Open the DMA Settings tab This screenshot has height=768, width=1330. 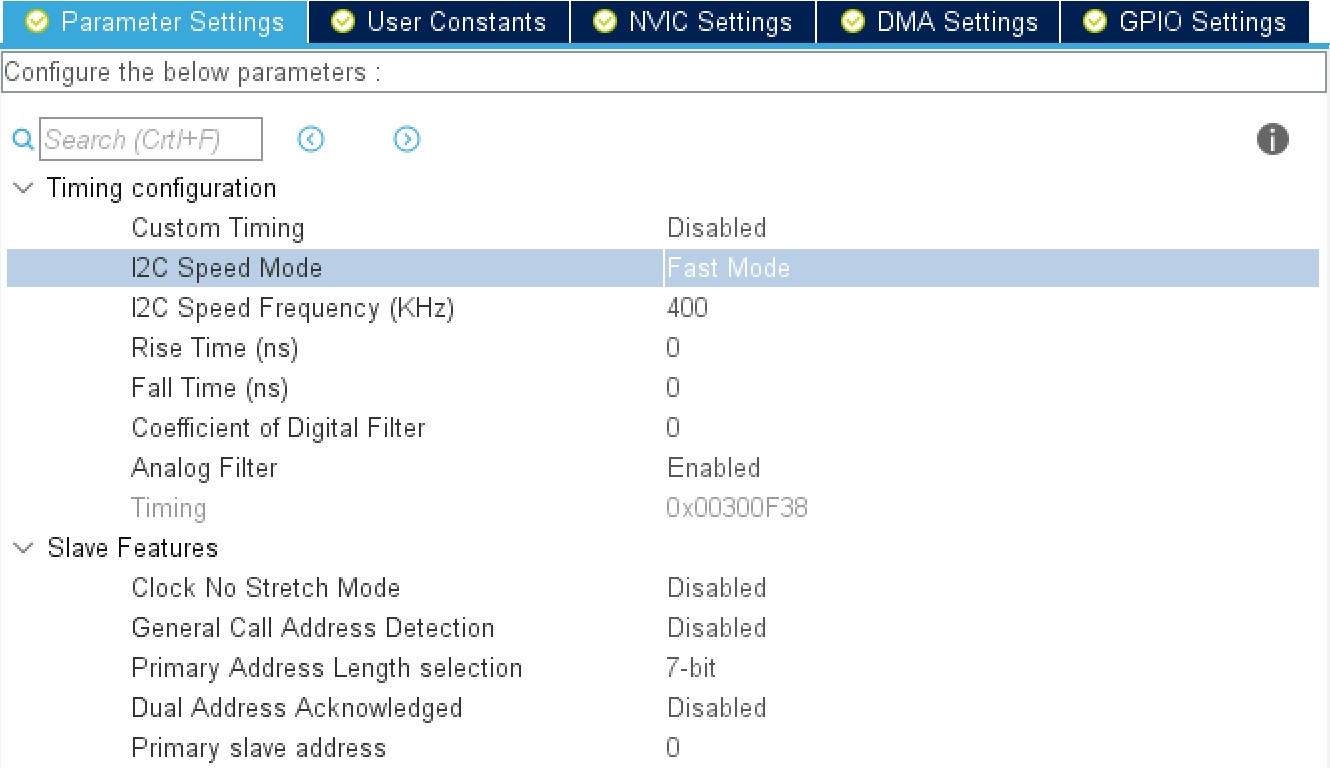tap(938, 22)
